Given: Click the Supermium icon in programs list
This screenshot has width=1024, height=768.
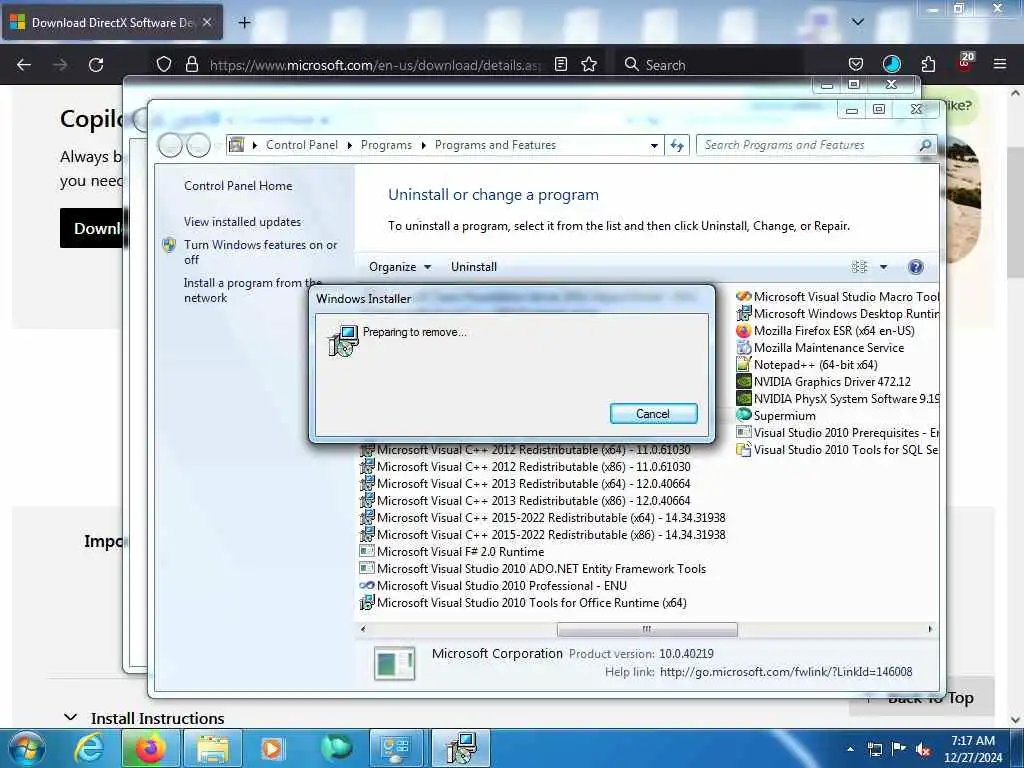Looking at the screenshot, I should (743, 415).
